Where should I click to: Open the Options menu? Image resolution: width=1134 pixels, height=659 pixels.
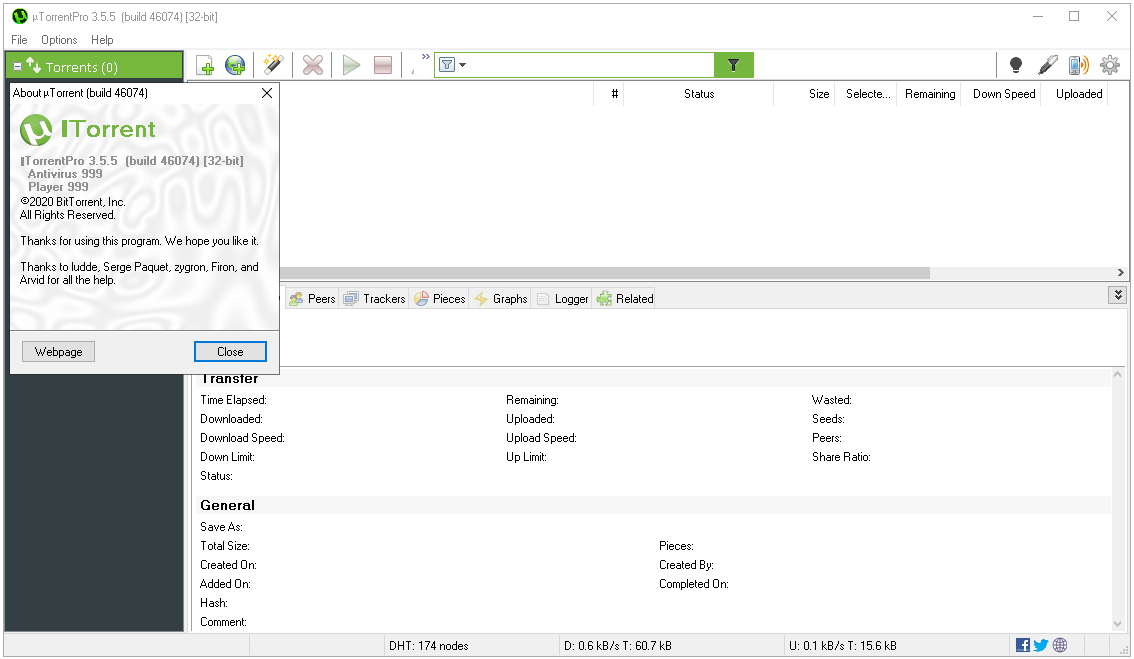tap(59, 40)
